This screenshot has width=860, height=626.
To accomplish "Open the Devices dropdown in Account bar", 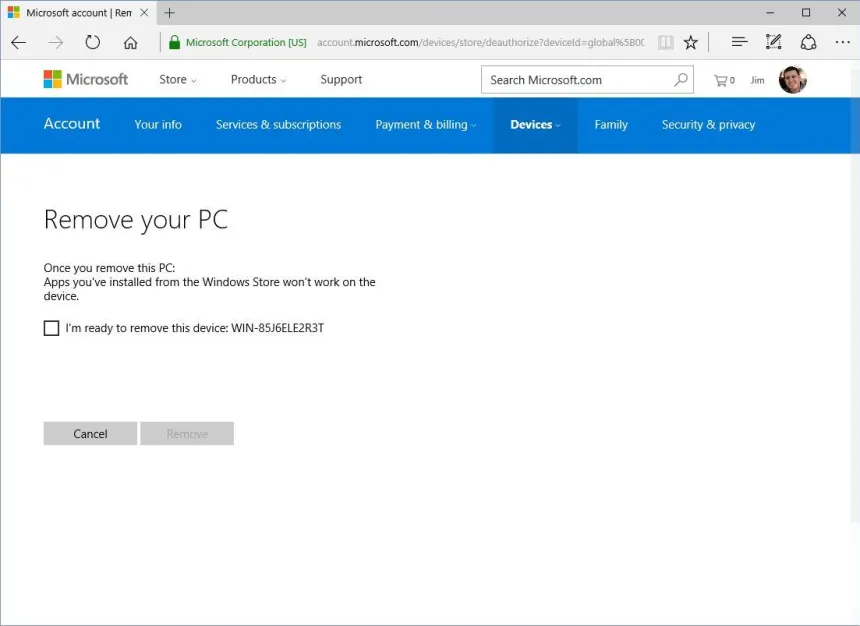I will tap(535, 125).
